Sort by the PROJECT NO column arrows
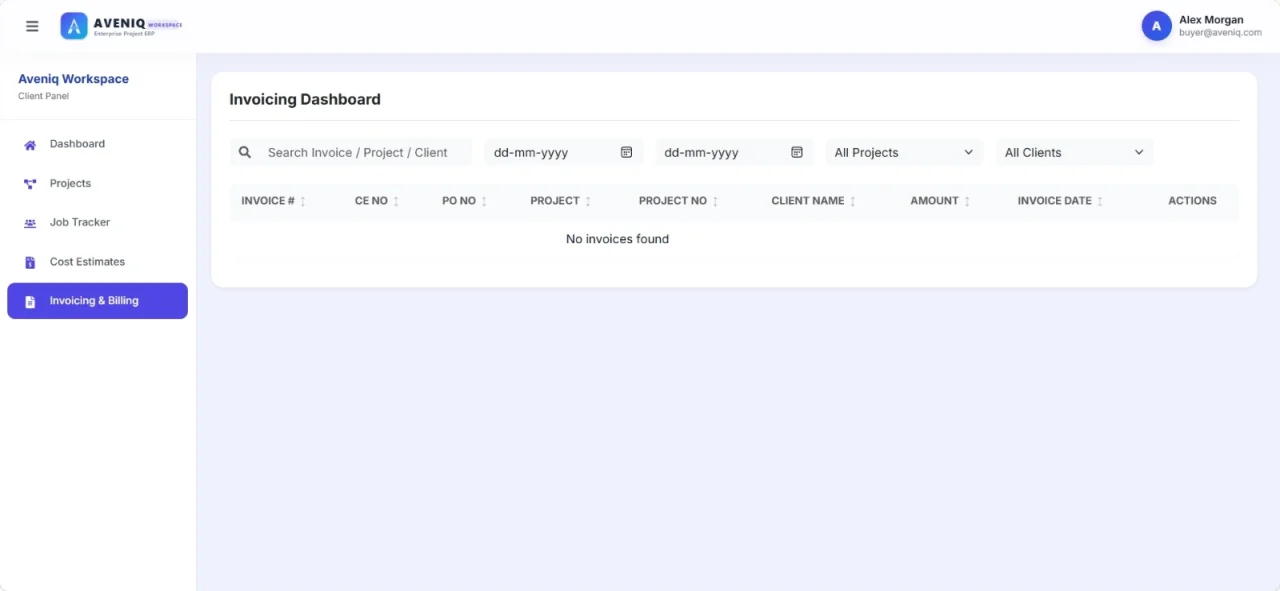The width and height of the screenshot is (1280, 591). point(715,201)
